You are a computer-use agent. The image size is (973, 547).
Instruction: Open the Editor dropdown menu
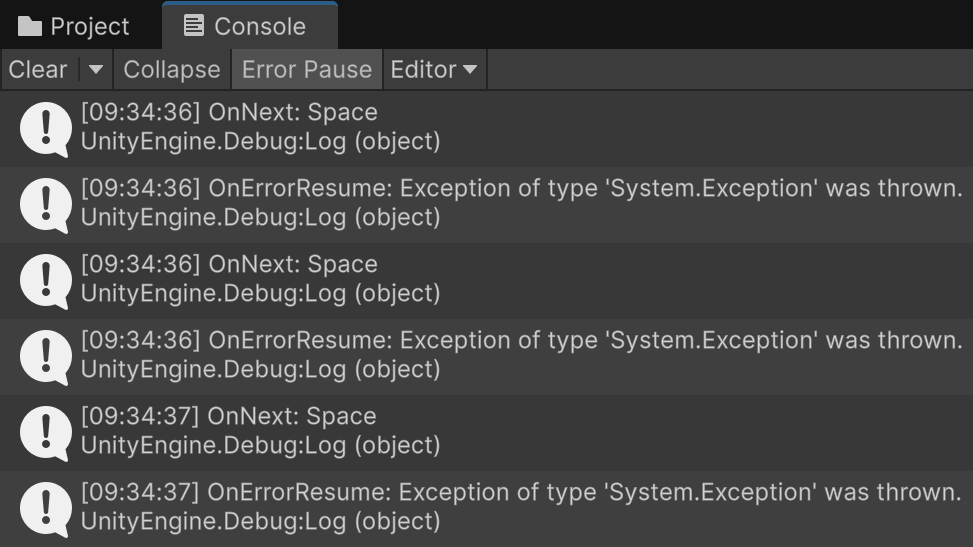click(433, 70)
